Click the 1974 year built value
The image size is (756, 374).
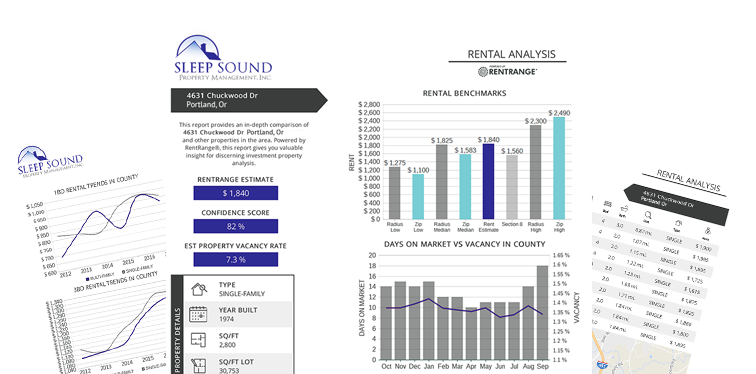(226, 319)
